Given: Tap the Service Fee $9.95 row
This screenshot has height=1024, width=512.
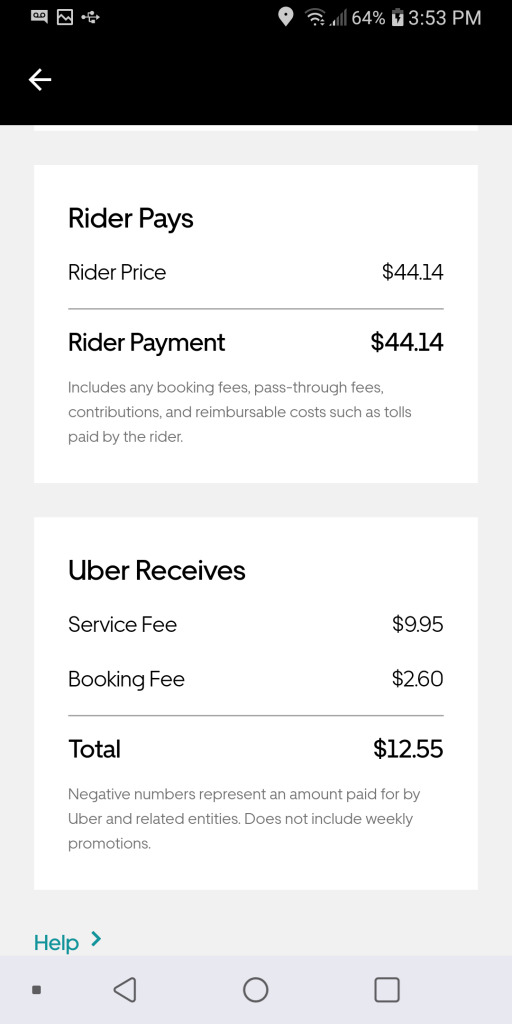Looking at the screenshot, I should (255, 624).
